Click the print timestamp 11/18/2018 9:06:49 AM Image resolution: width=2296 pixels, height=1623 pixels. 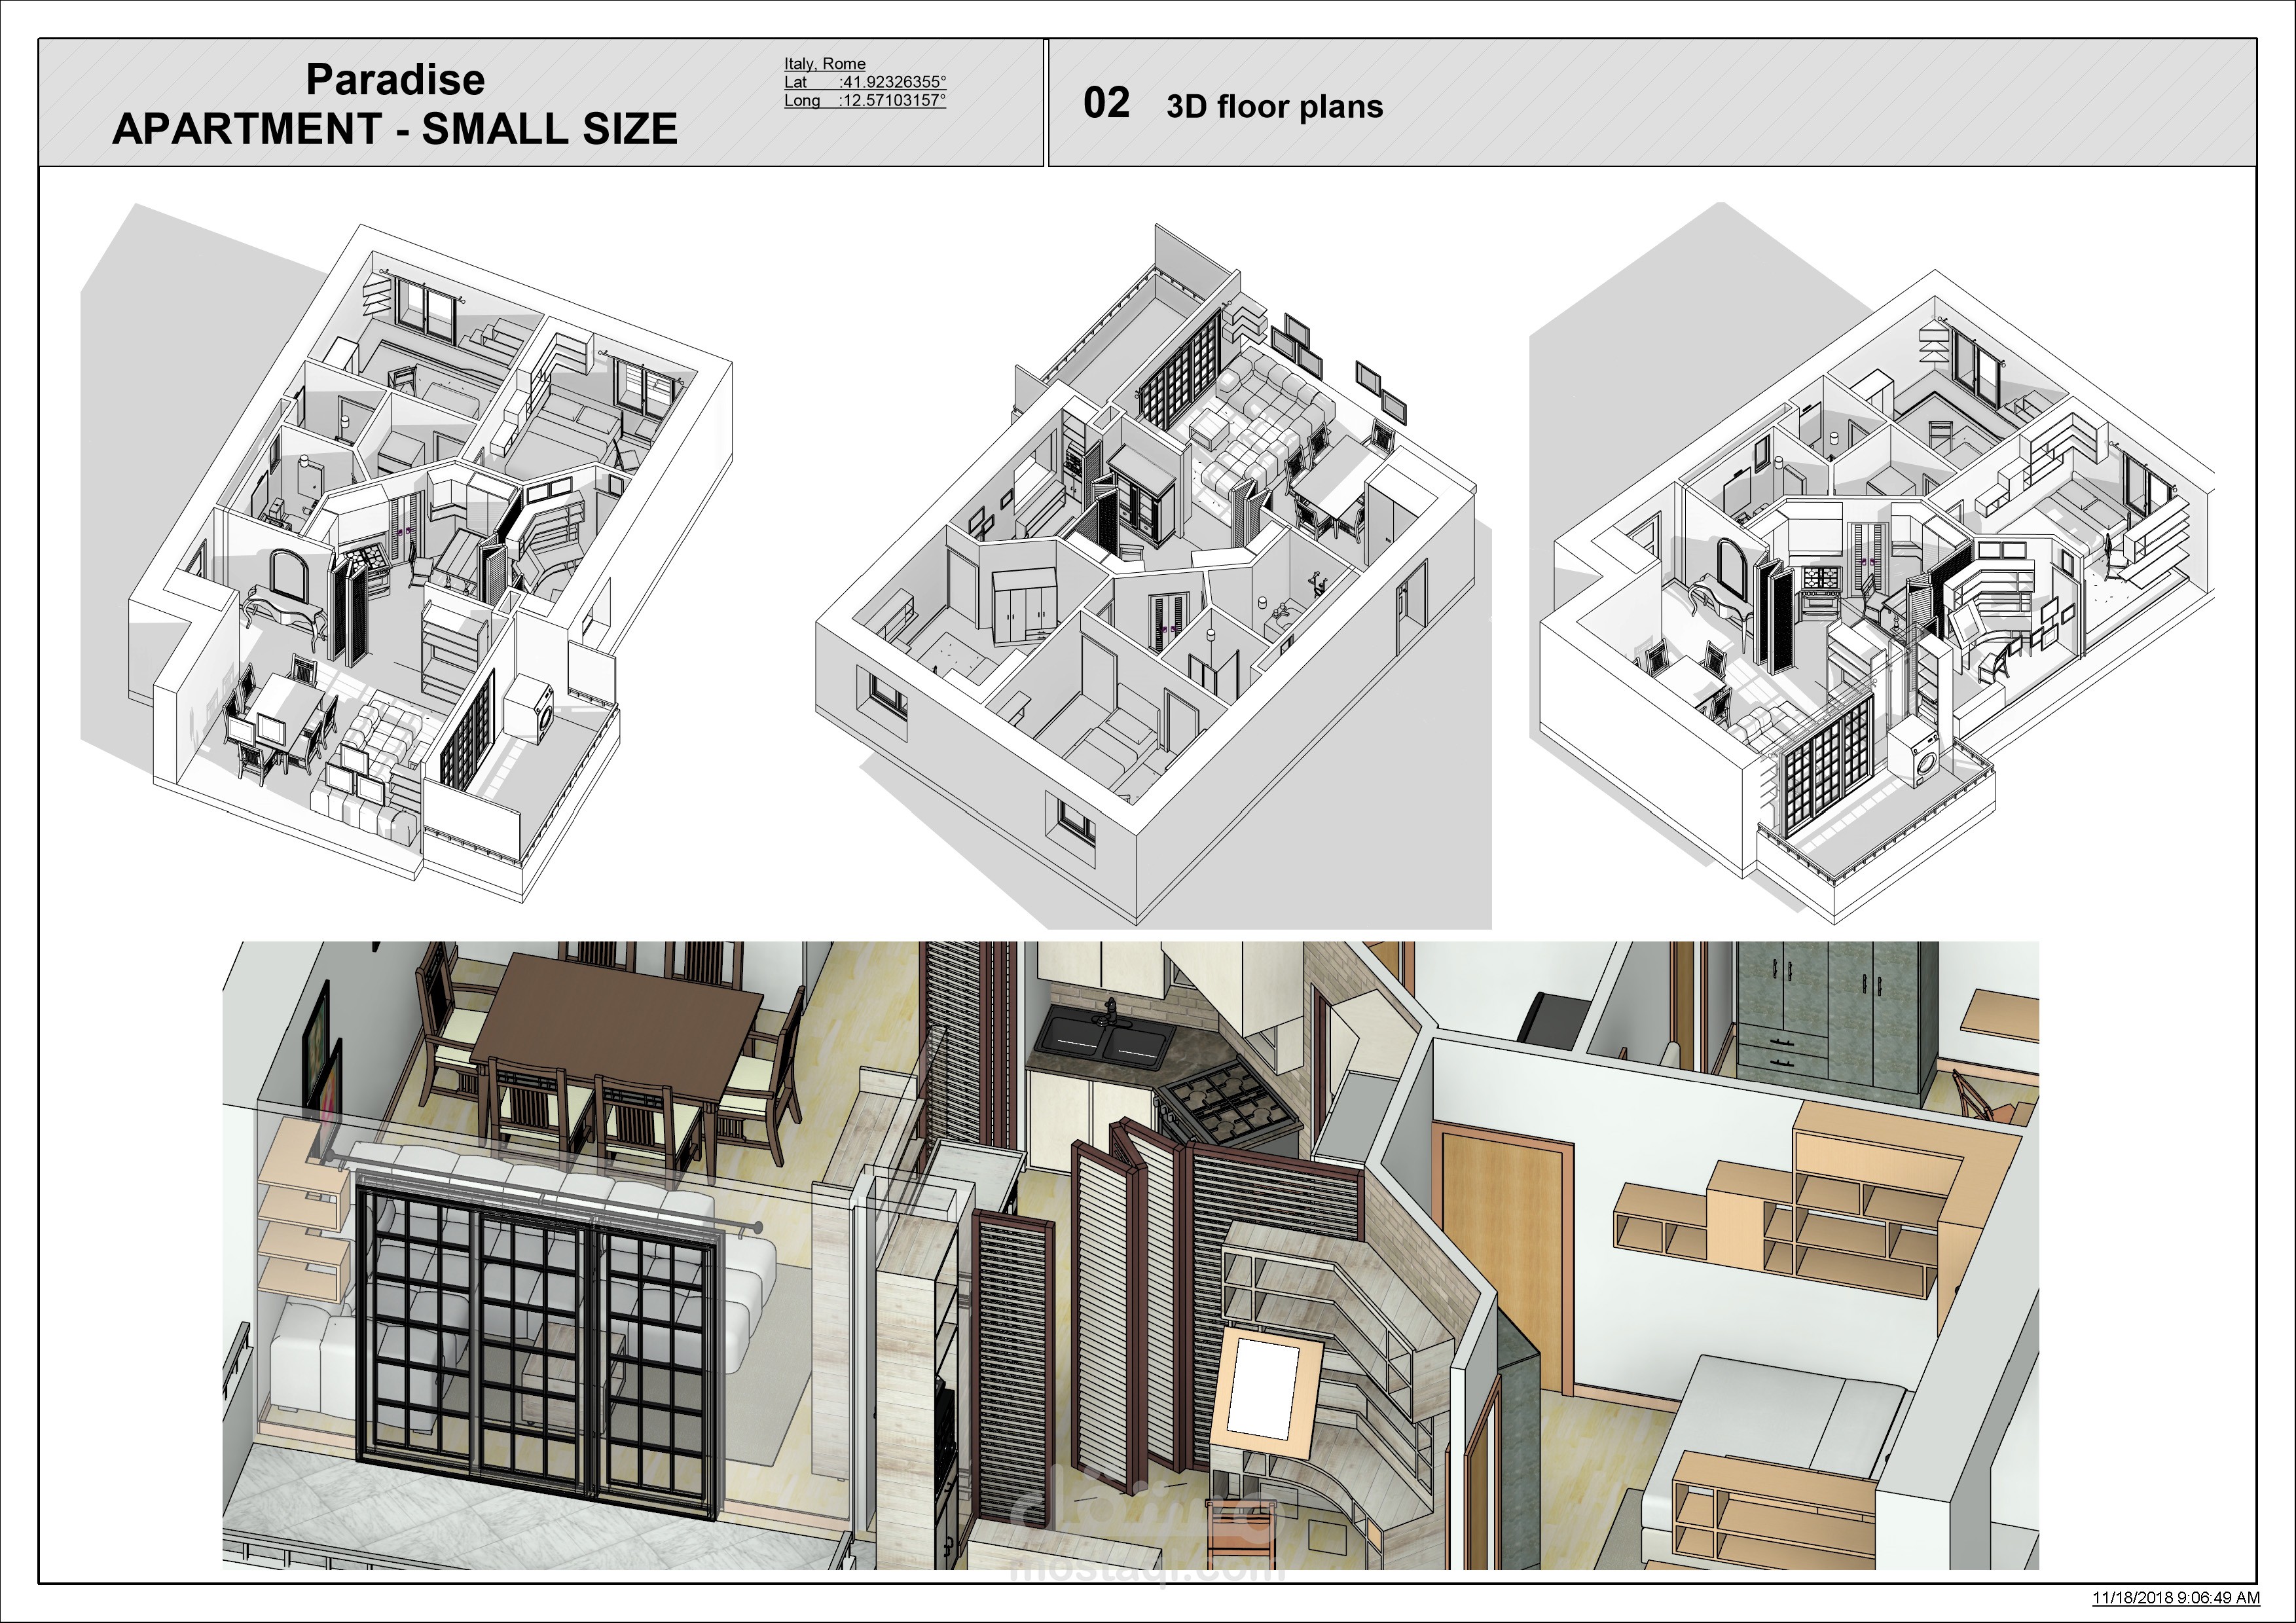coord(2176,1598)
